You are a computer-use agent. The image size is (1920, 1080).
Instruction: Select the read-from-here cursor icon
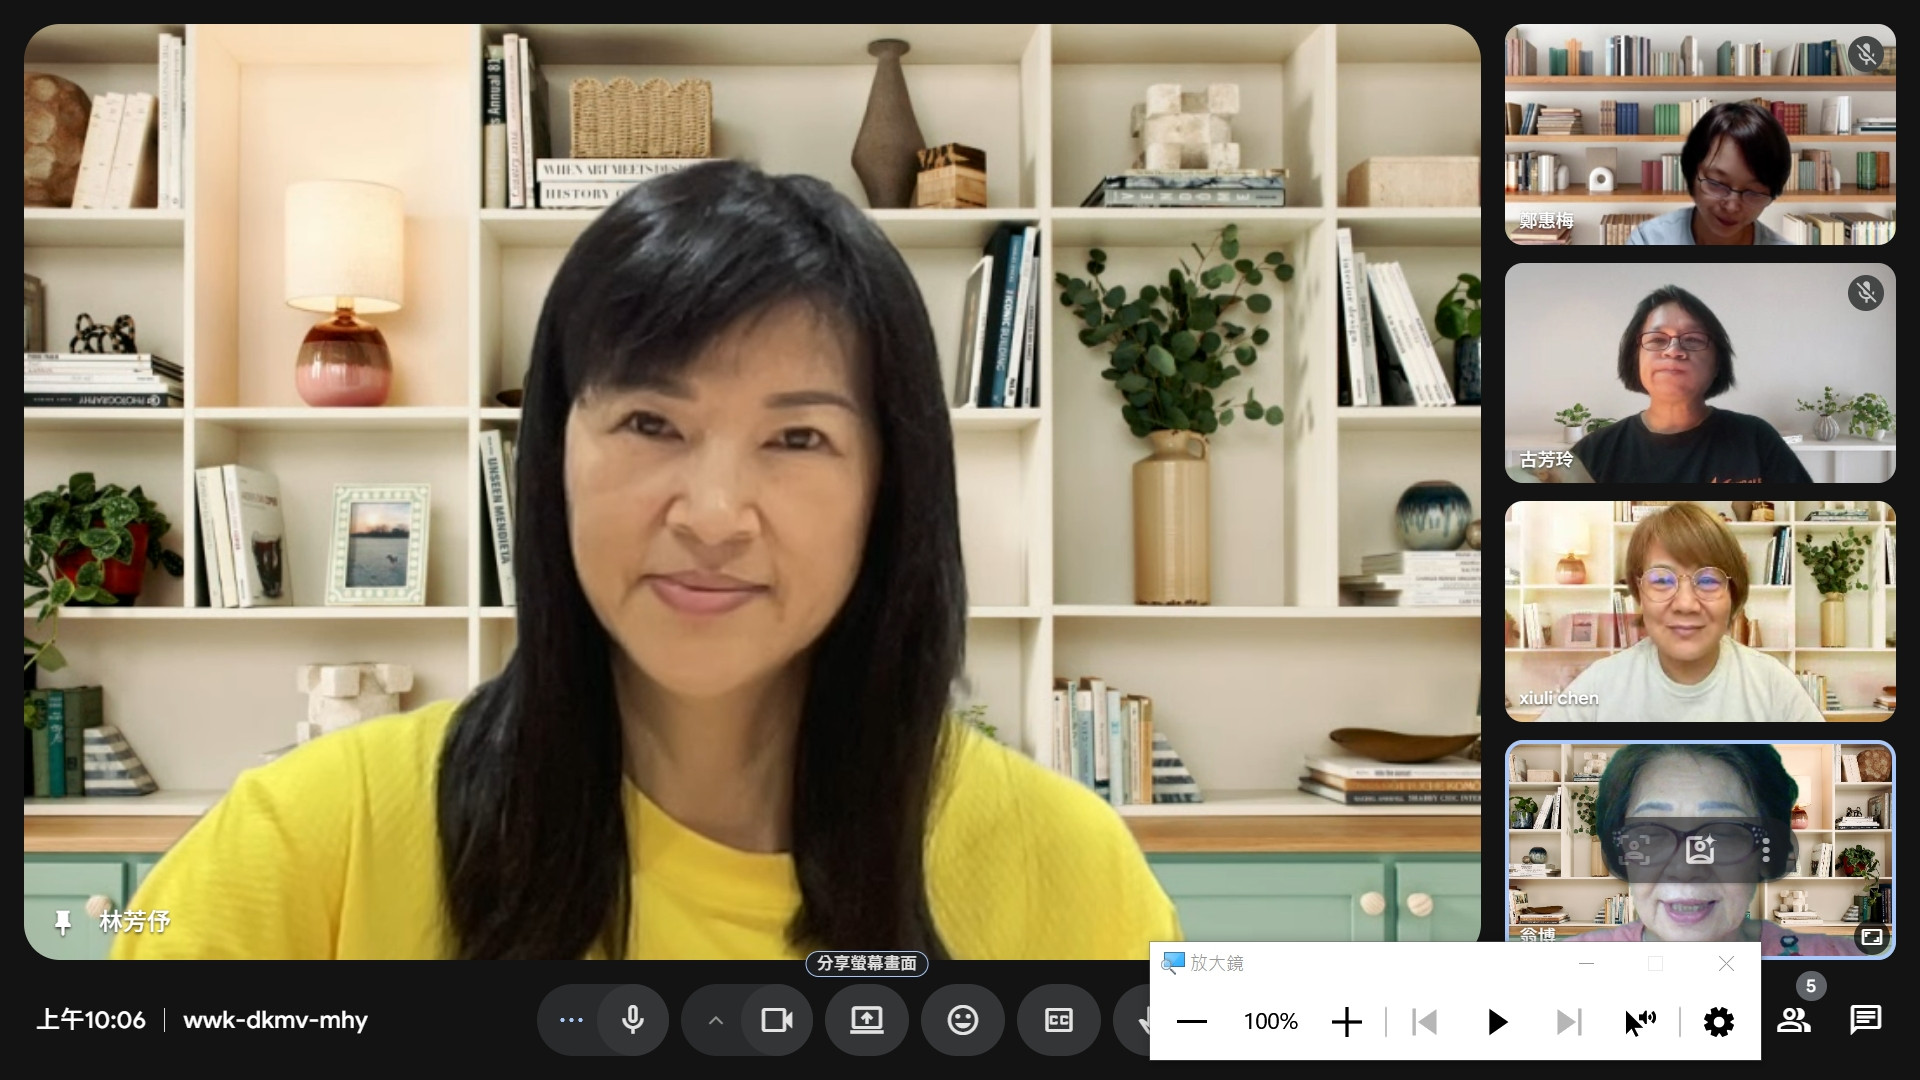[1640, 1021]
